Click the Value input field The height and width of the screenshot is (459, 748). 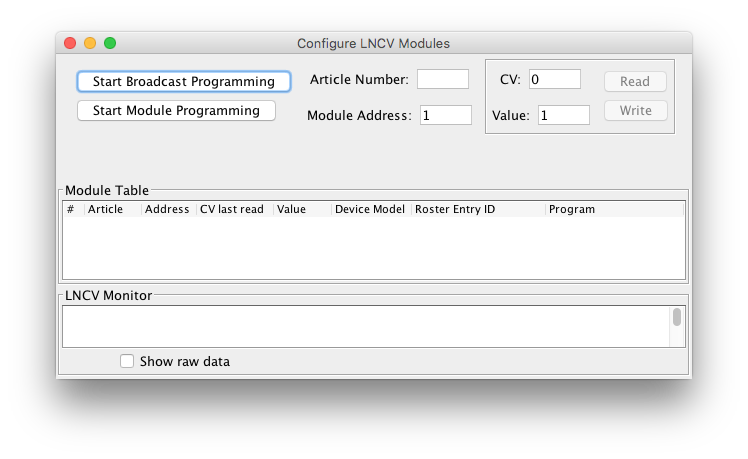[x=563, y=115]
